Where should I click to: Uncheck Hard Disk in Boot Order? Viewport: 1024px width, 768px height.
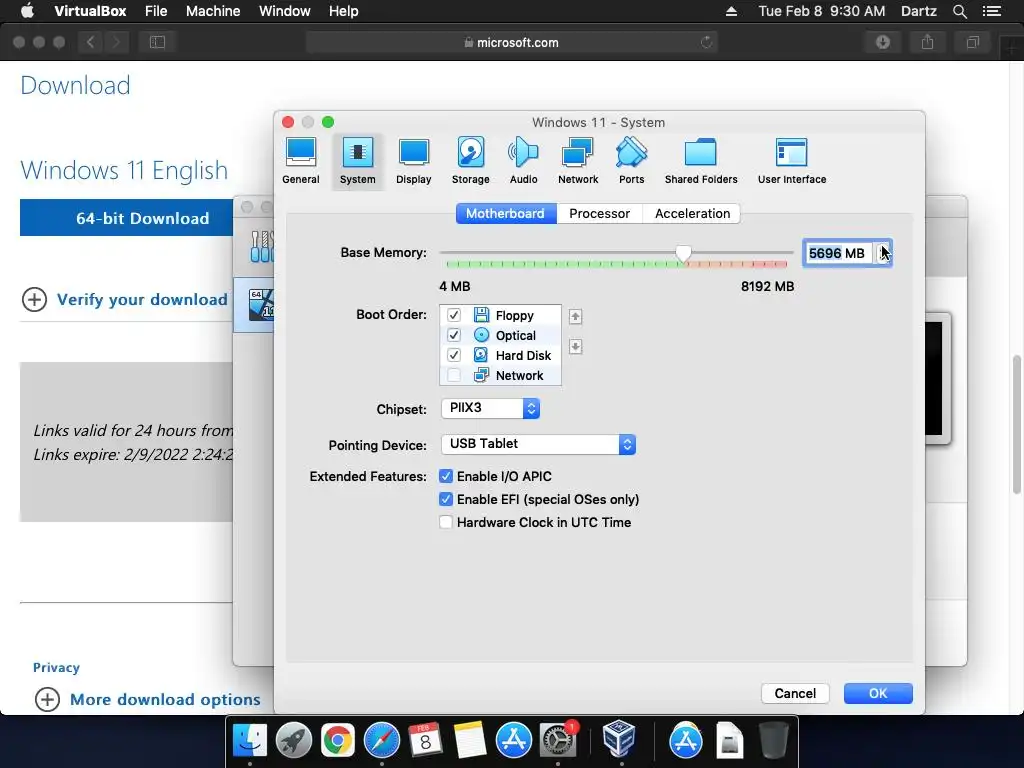(x=454, y=355)
